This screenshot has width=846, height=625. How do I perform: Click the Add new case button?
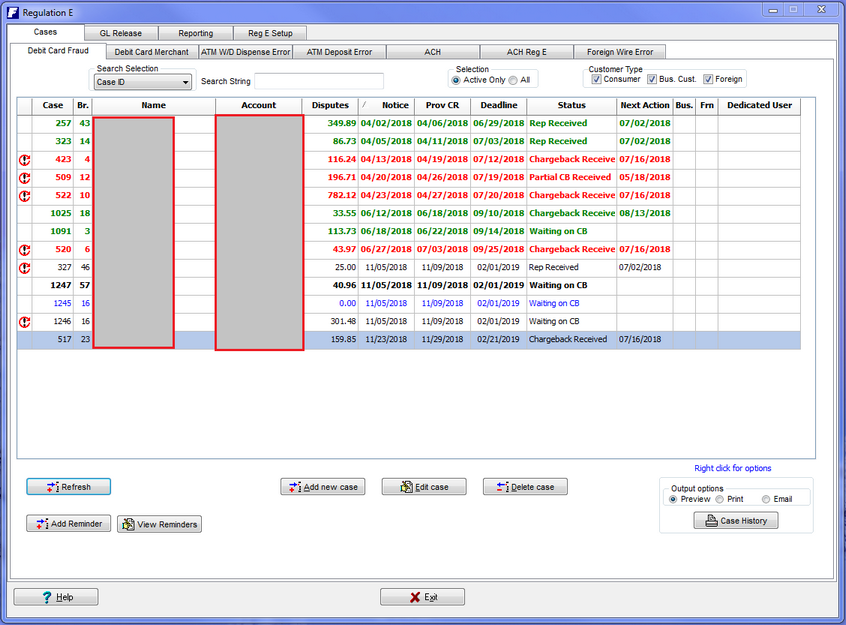[x=323, y=487]
